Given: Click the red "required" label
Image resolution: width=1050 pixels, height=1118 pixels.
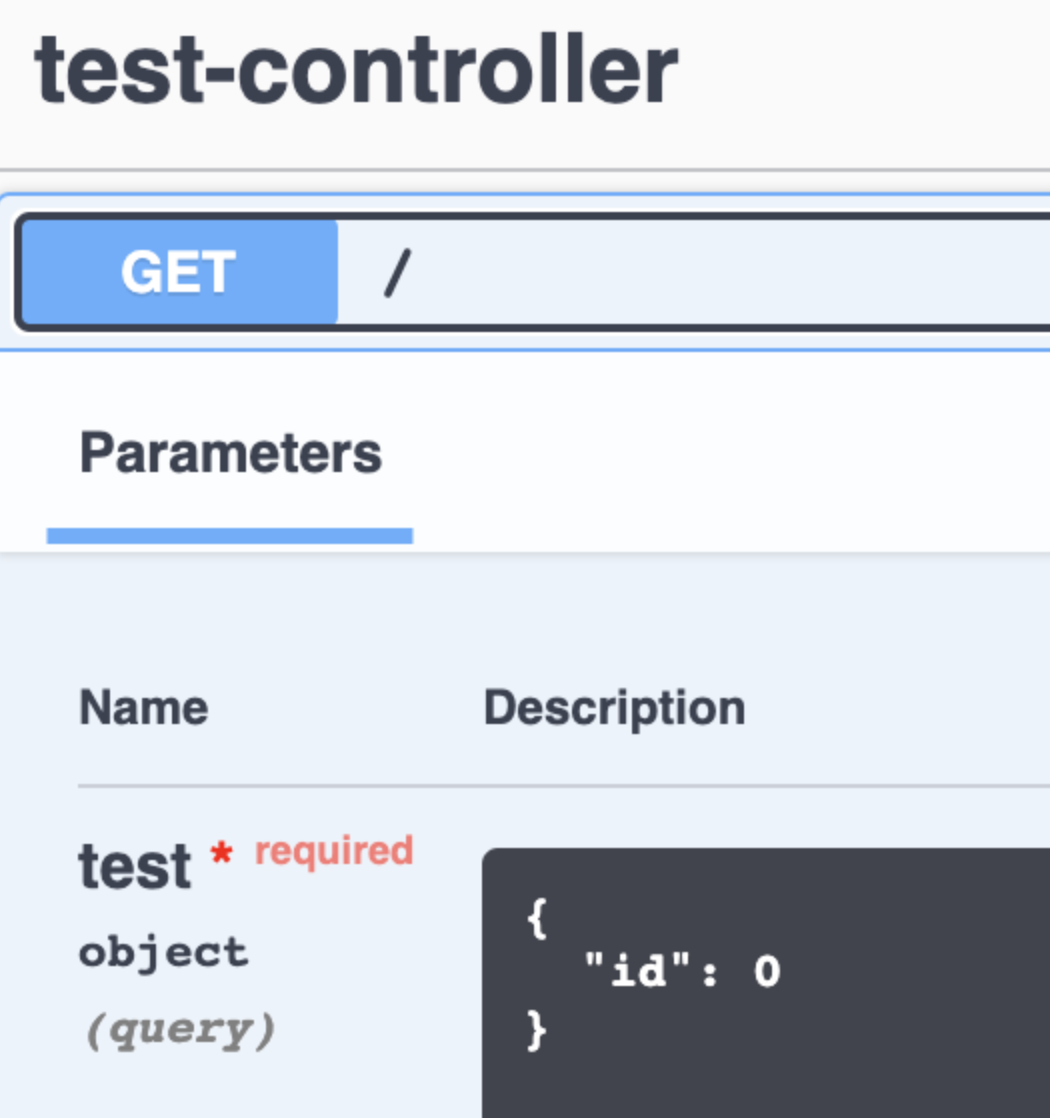Looking at the screenshot, I should point(334,850).
